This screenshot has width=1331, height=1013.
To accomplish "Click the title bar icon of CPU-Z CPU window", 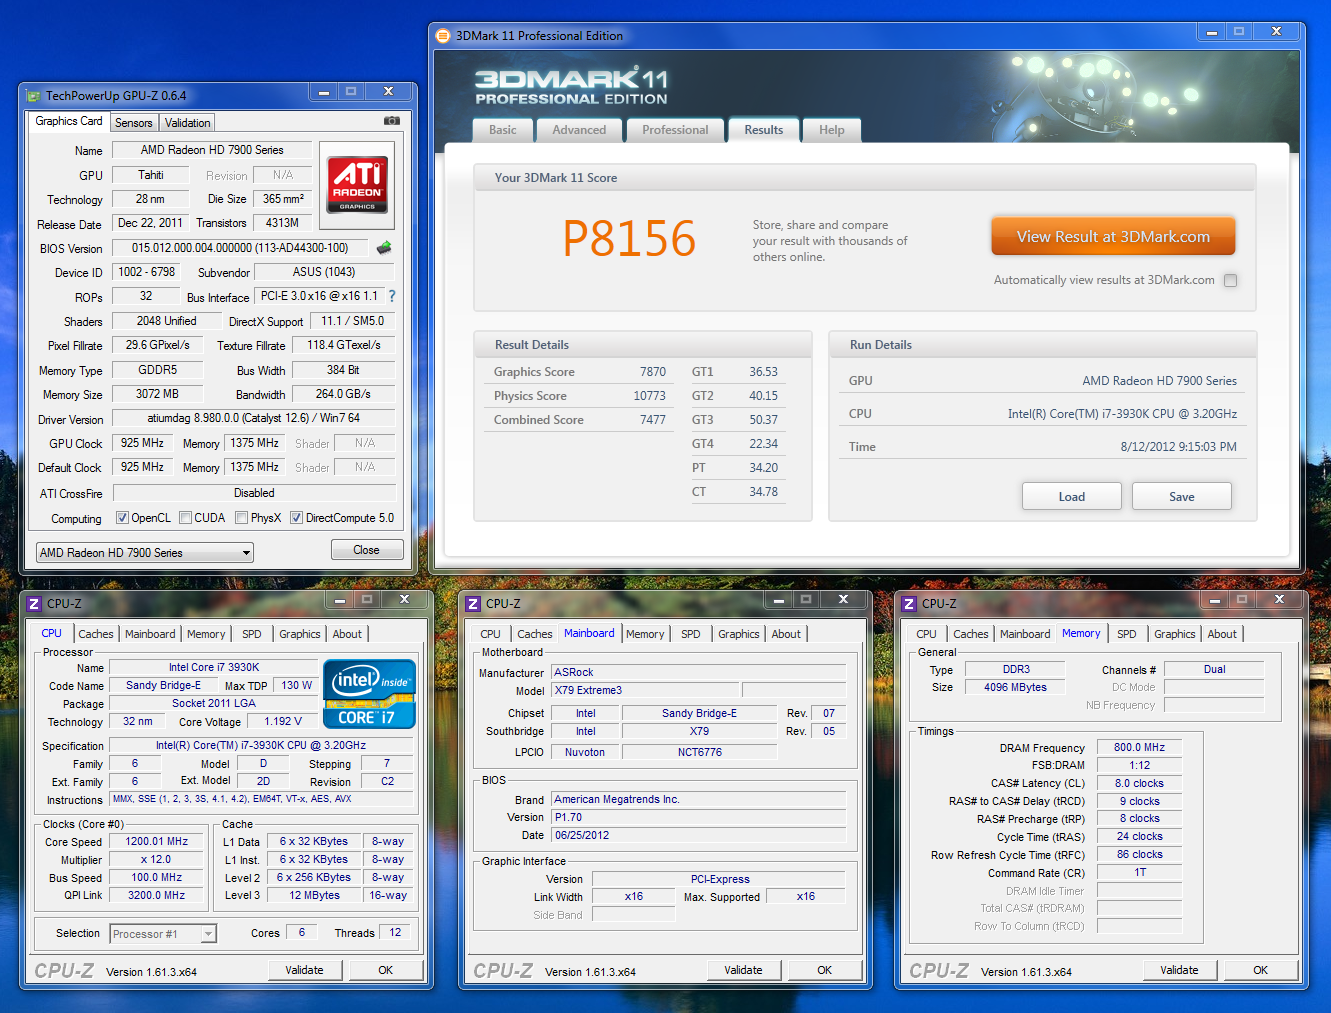I will point(34,604).
